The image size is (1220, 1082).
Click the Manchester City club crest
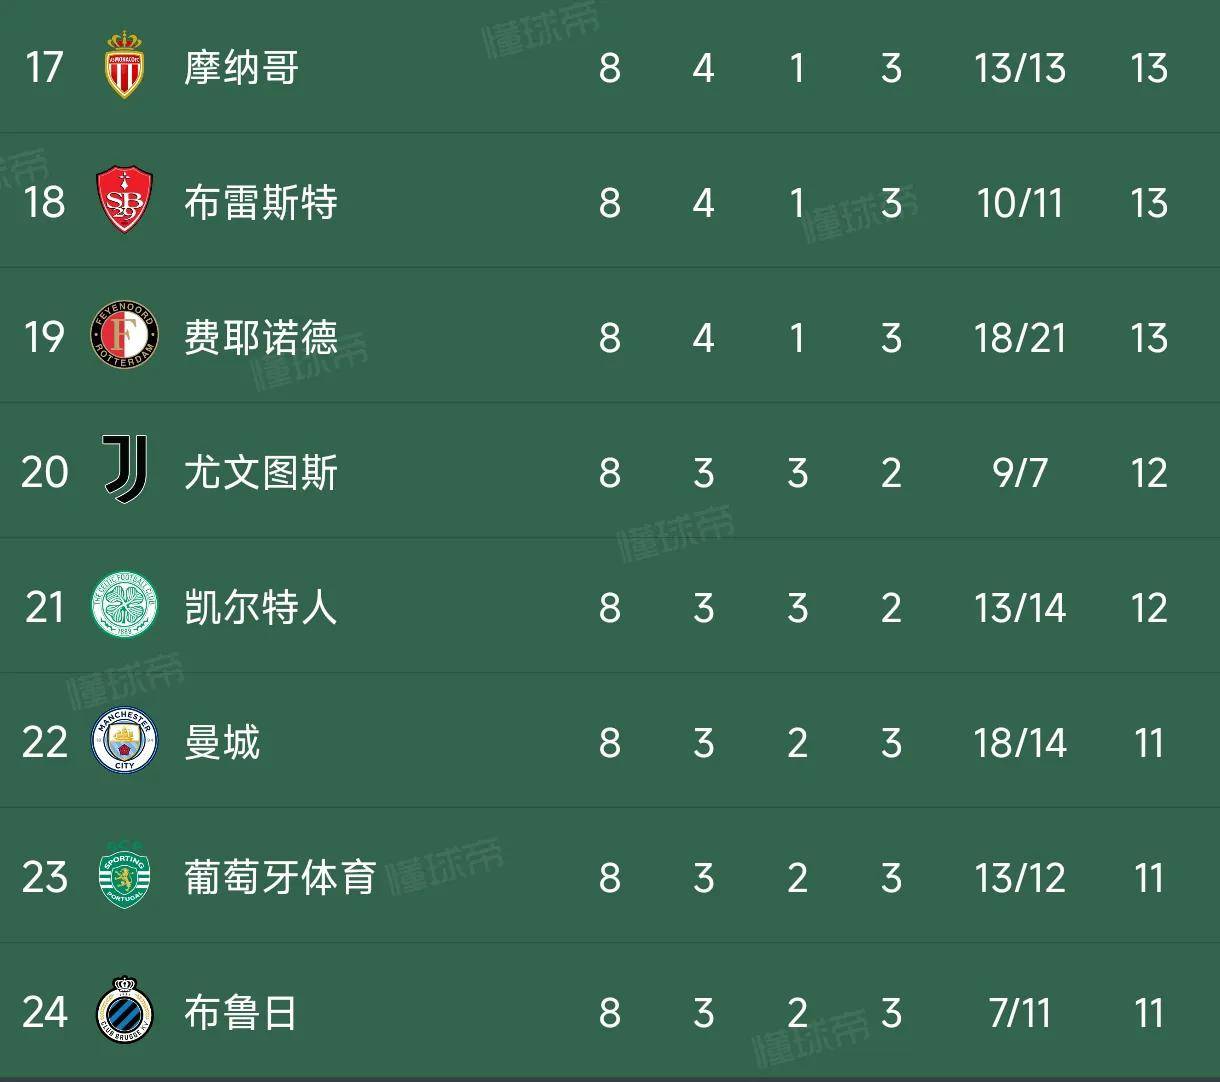pos(125,741)
